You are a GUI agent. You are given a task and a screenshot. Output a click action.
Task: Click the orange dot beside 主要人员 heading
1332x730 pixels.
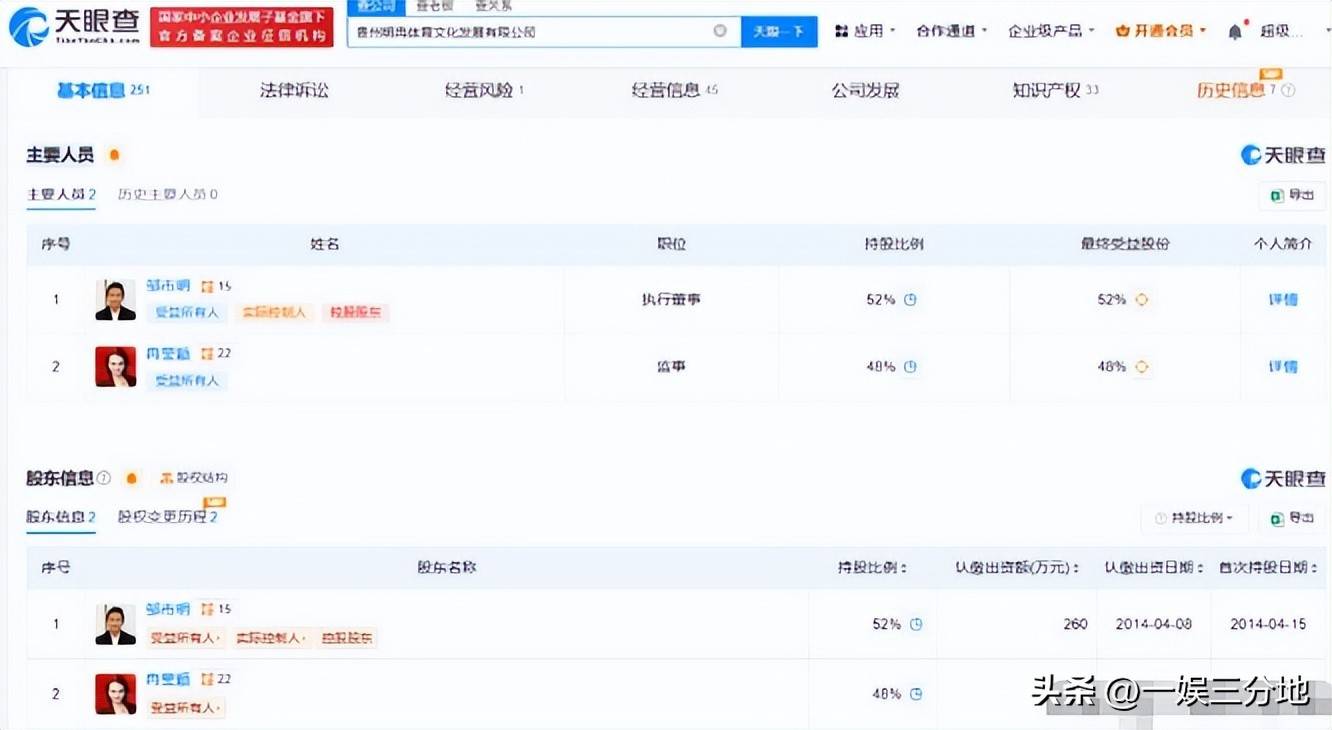pyautogui.click(x=114, y=155)
